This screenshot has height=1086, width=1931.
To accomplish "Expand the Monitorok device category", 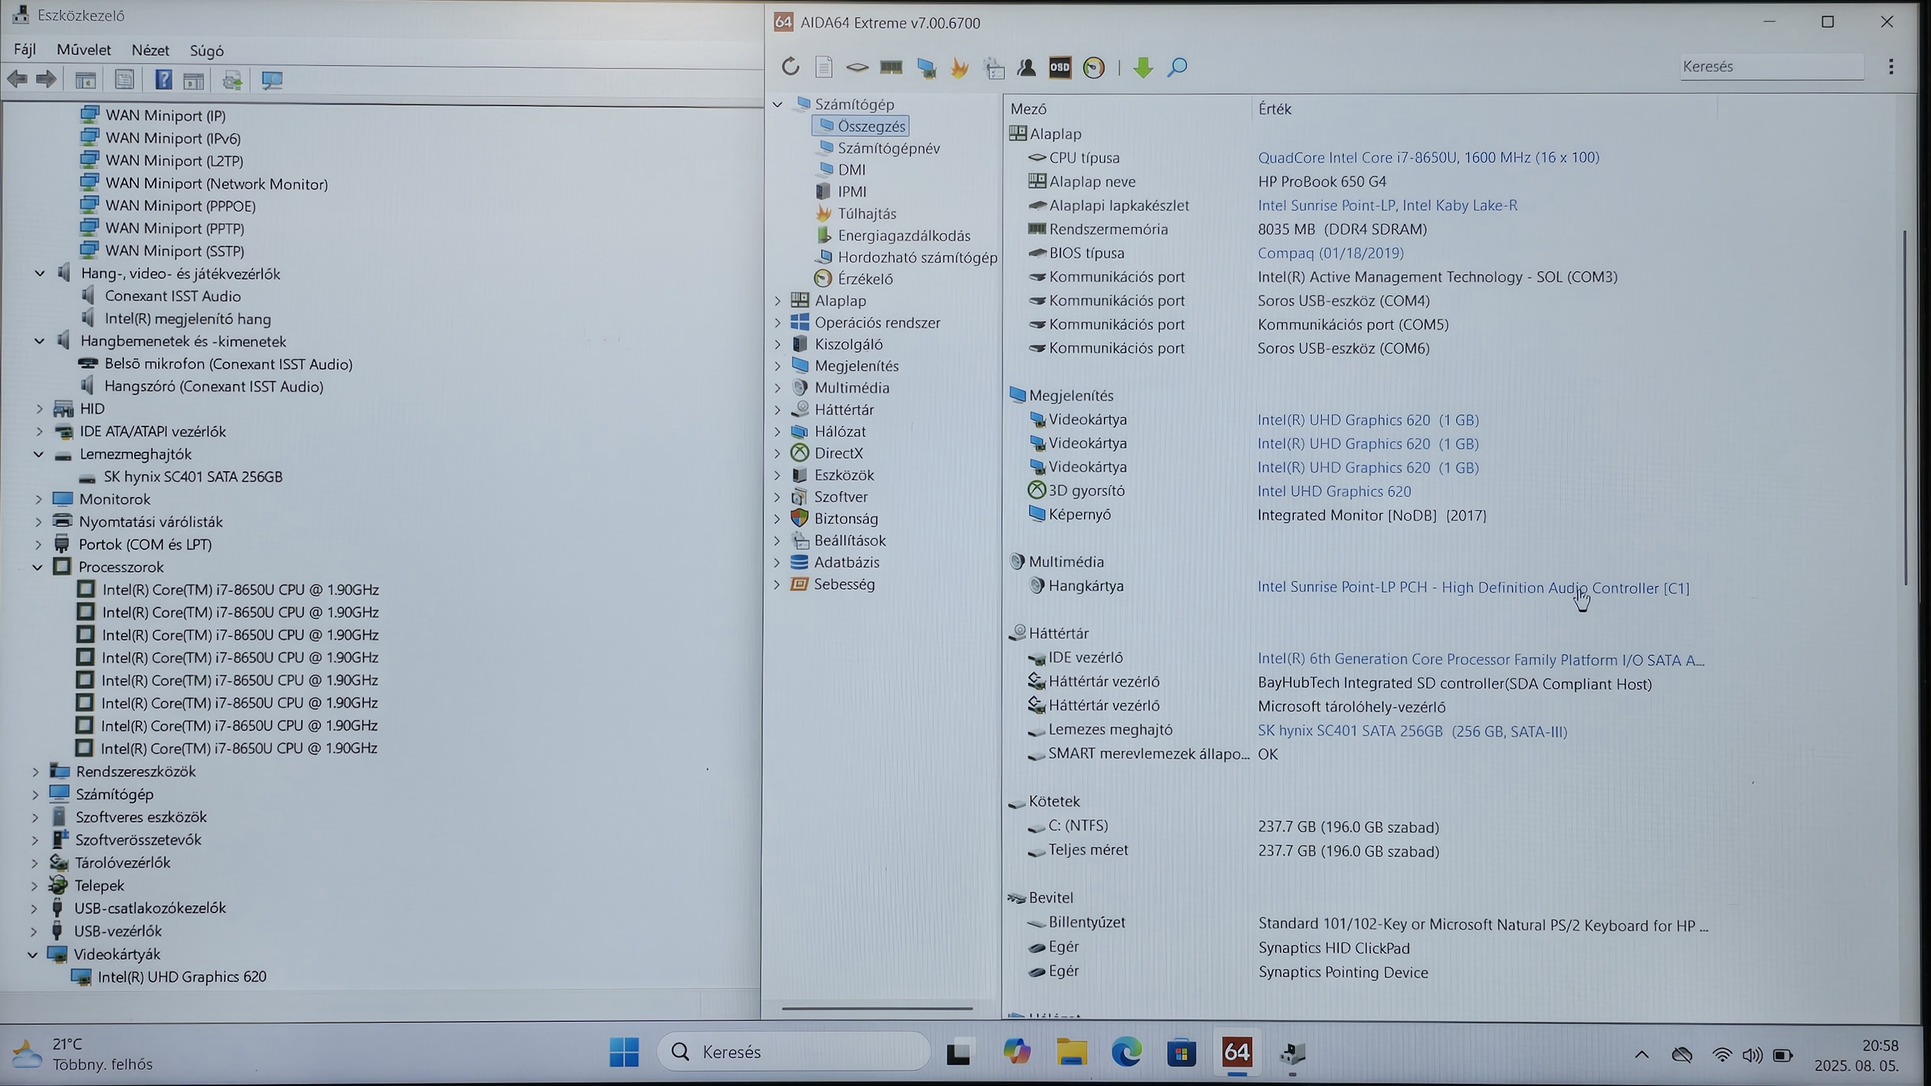I will tap(39, 499).
